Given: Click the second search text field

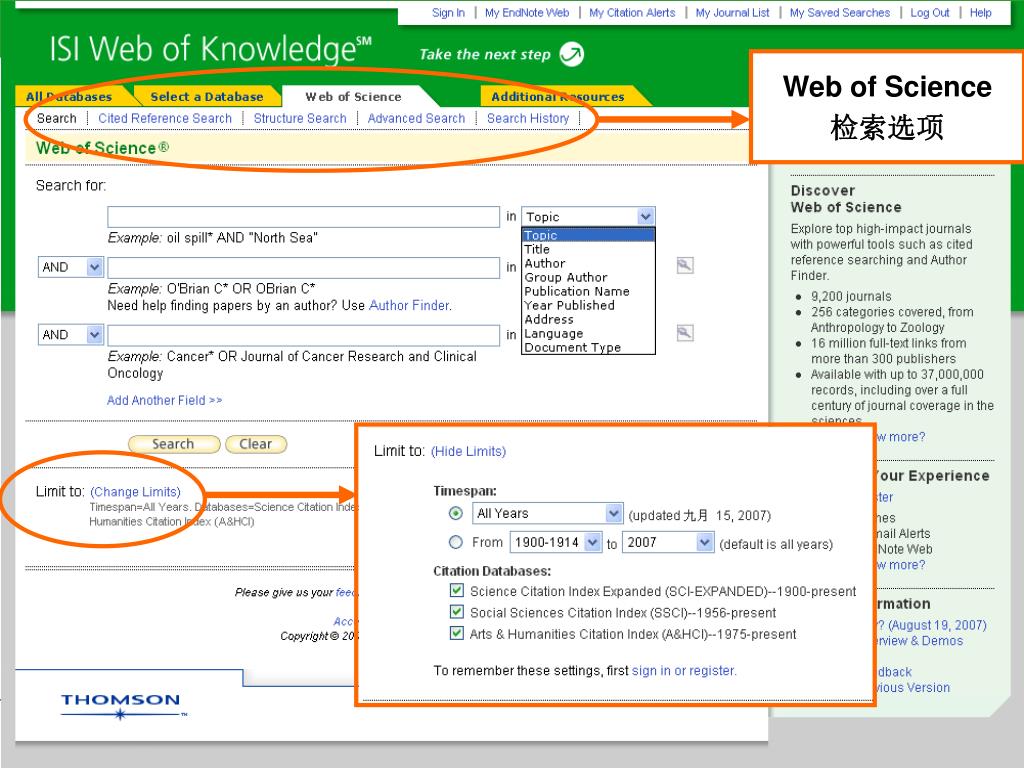Looking at the screenshot, I should tap(304, 267).
